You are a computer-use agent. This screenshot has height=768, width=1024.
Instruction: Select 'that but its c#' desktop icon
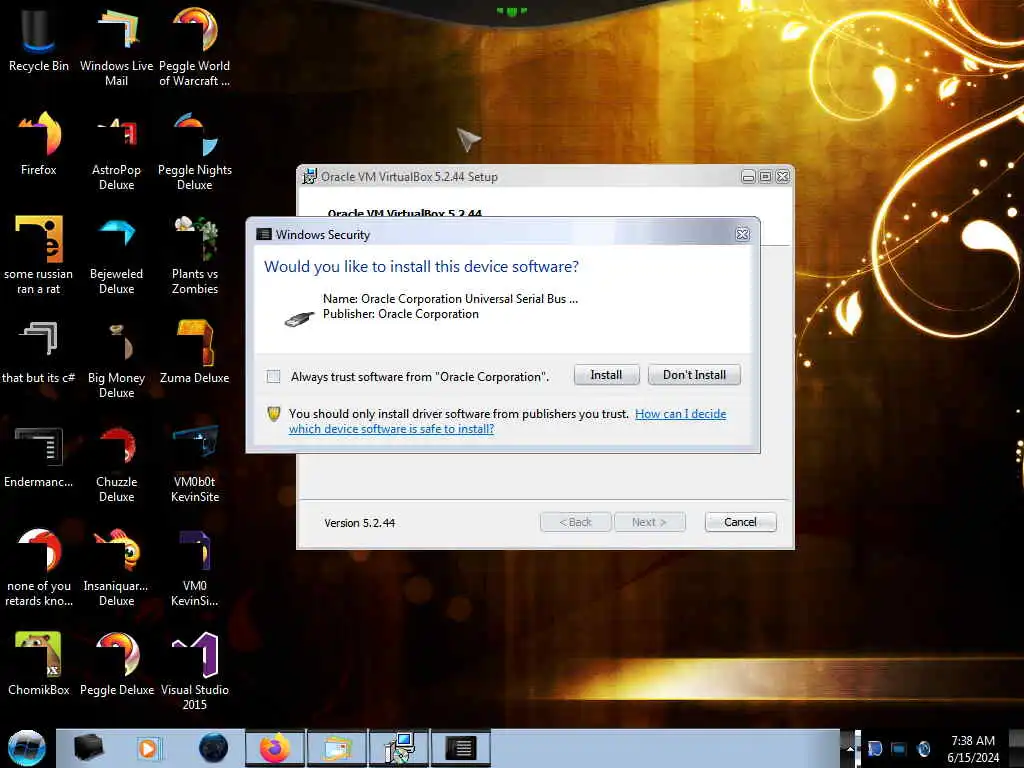tap(39, 351)
